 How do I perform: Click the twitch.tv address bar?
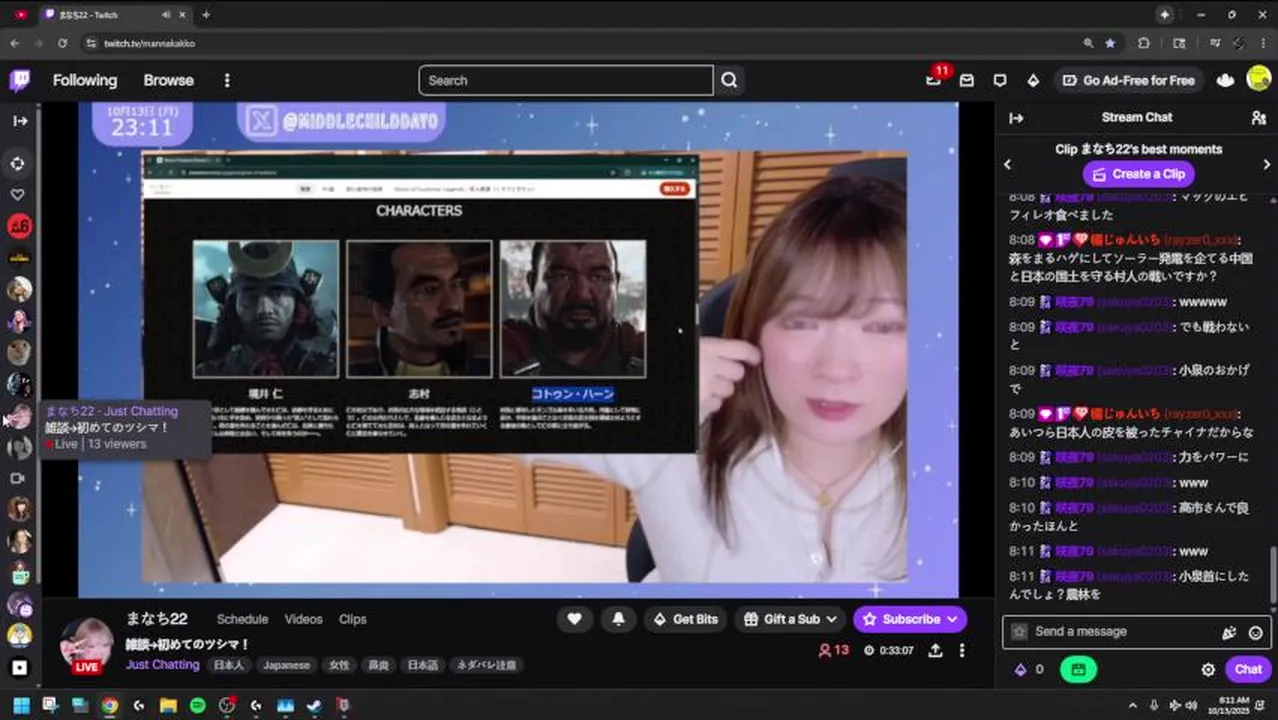click(x=580, y=43)
